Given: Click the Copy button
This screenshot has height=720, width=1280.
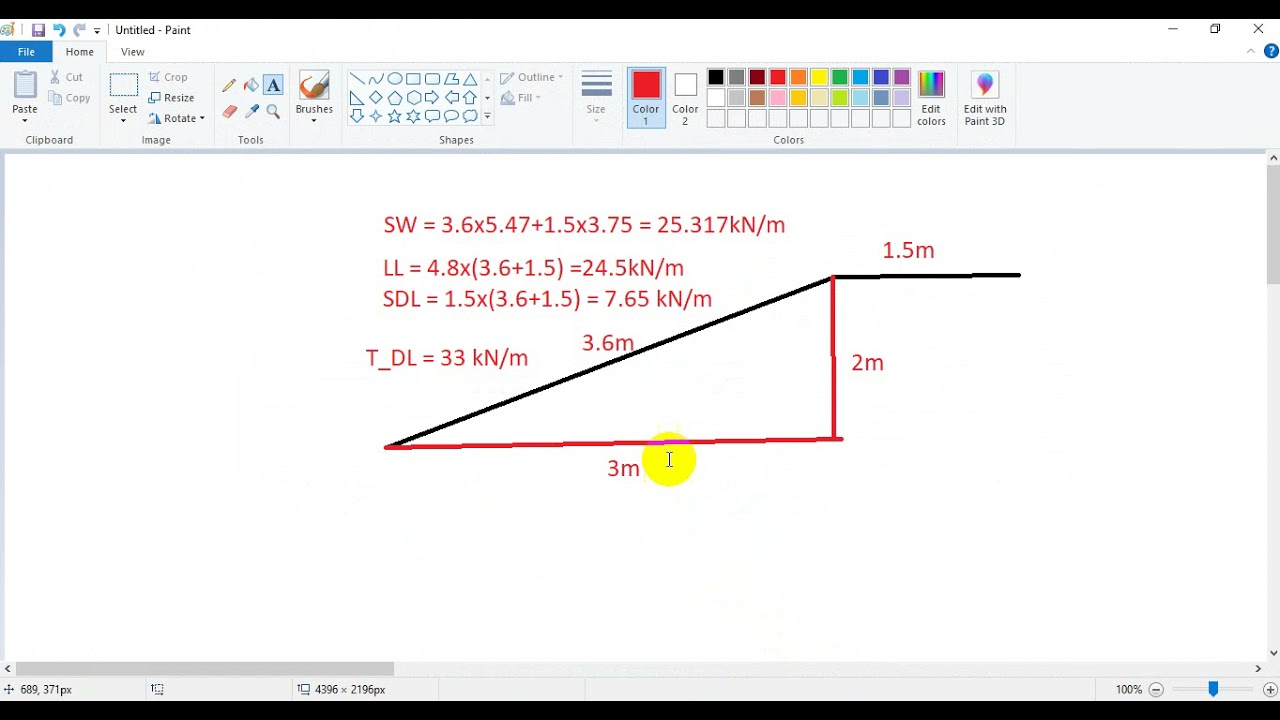Looking at the screenshot, I should pos(68,98).
